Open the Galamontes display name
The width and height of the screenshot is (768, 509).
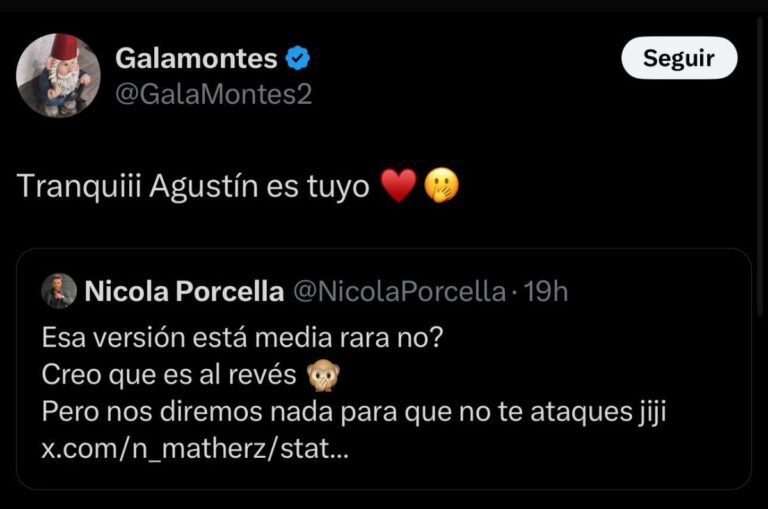coord(196,58)
